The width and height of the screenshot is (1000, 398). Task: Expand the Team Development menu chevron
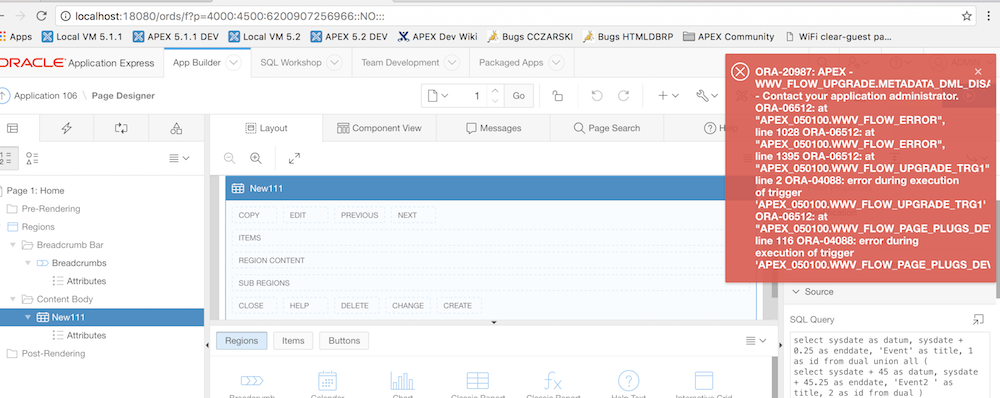coord(452,63)
